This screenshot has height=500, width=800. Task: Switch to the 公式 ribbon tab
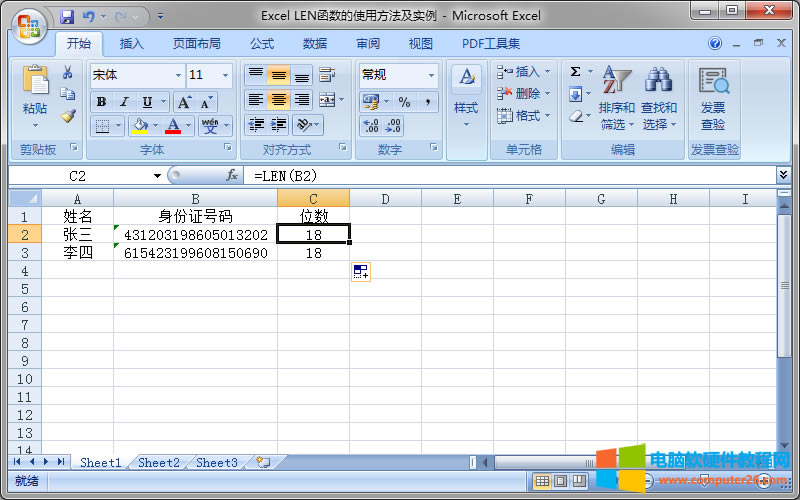pyautogui.click(x=262, y=44)
